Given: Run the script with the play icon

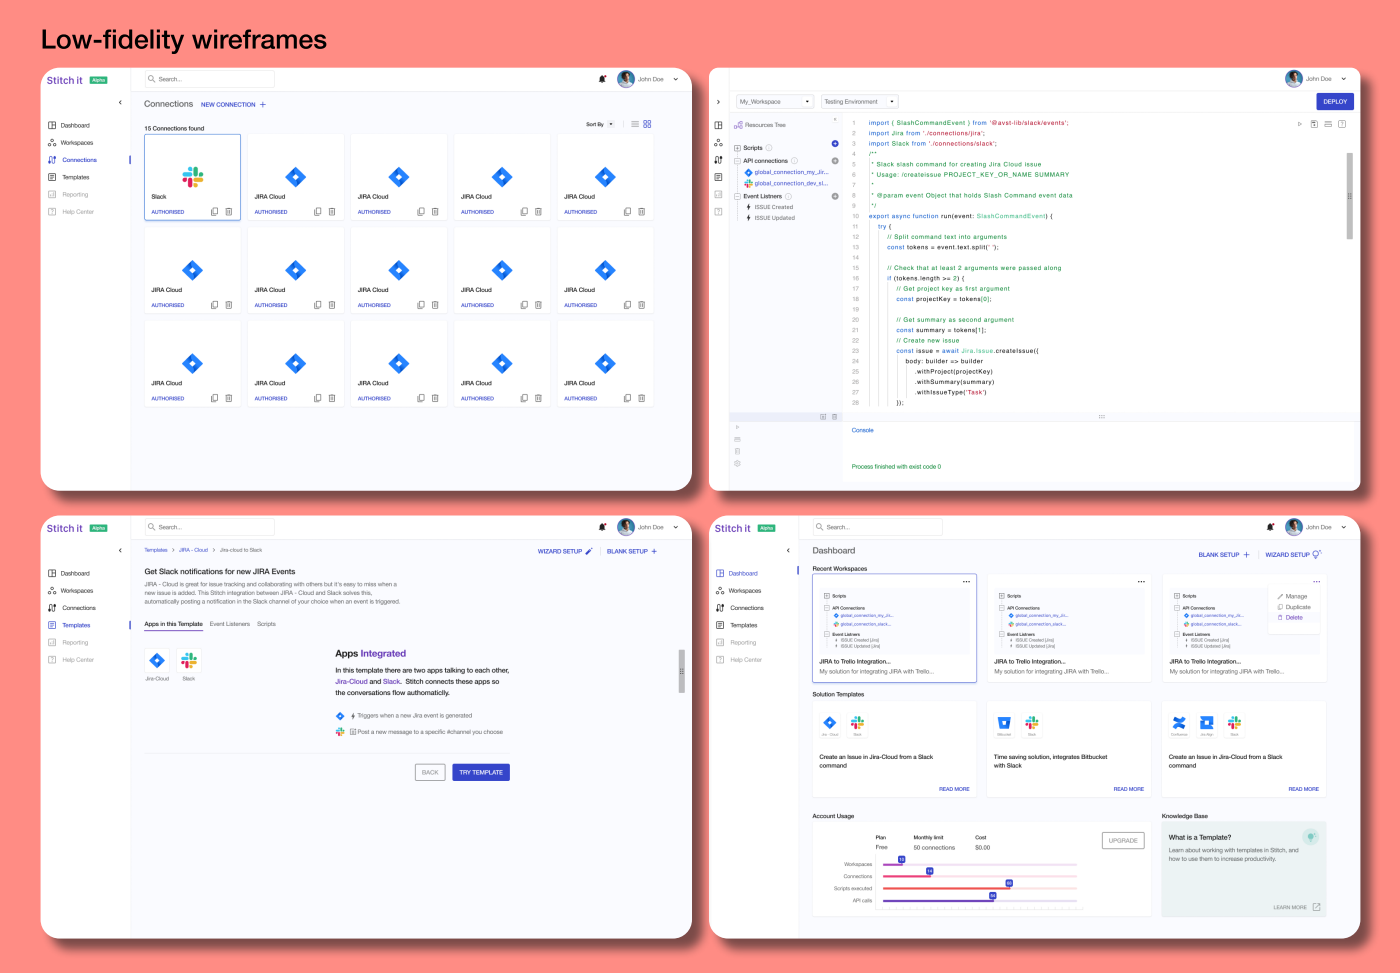Looking at the screenshot, I should pyautogui.click(x=1300, y=124).
